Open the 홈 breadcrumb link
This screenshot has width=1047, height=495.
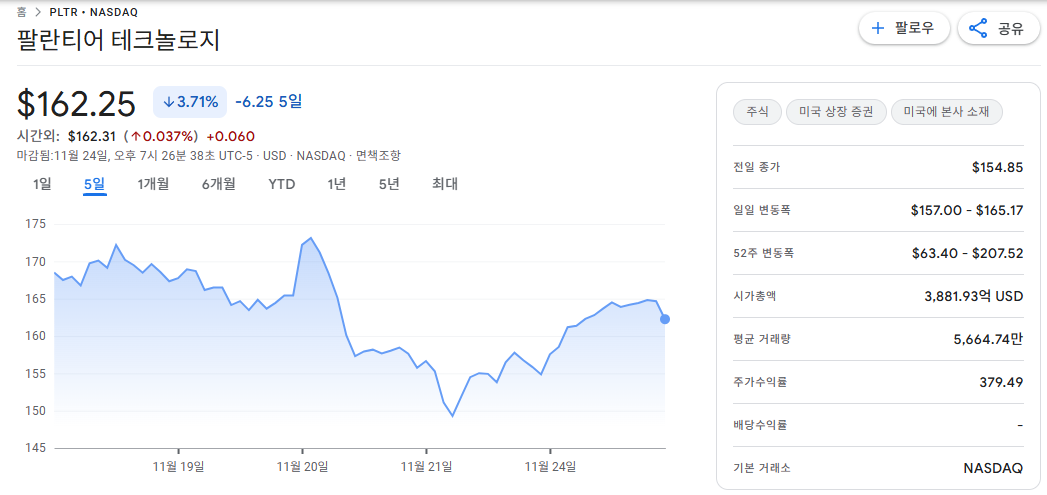(21, 12)
